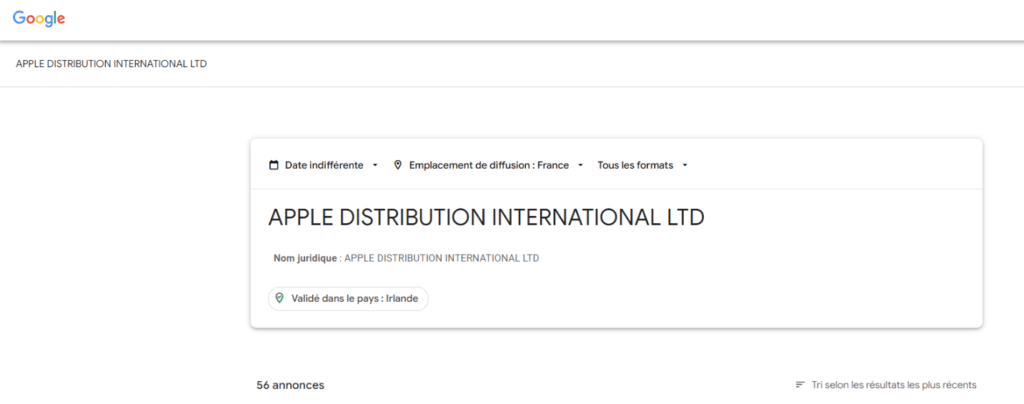Click the arrow next to France location filter
1024x404 pixels.
(581, 166)
